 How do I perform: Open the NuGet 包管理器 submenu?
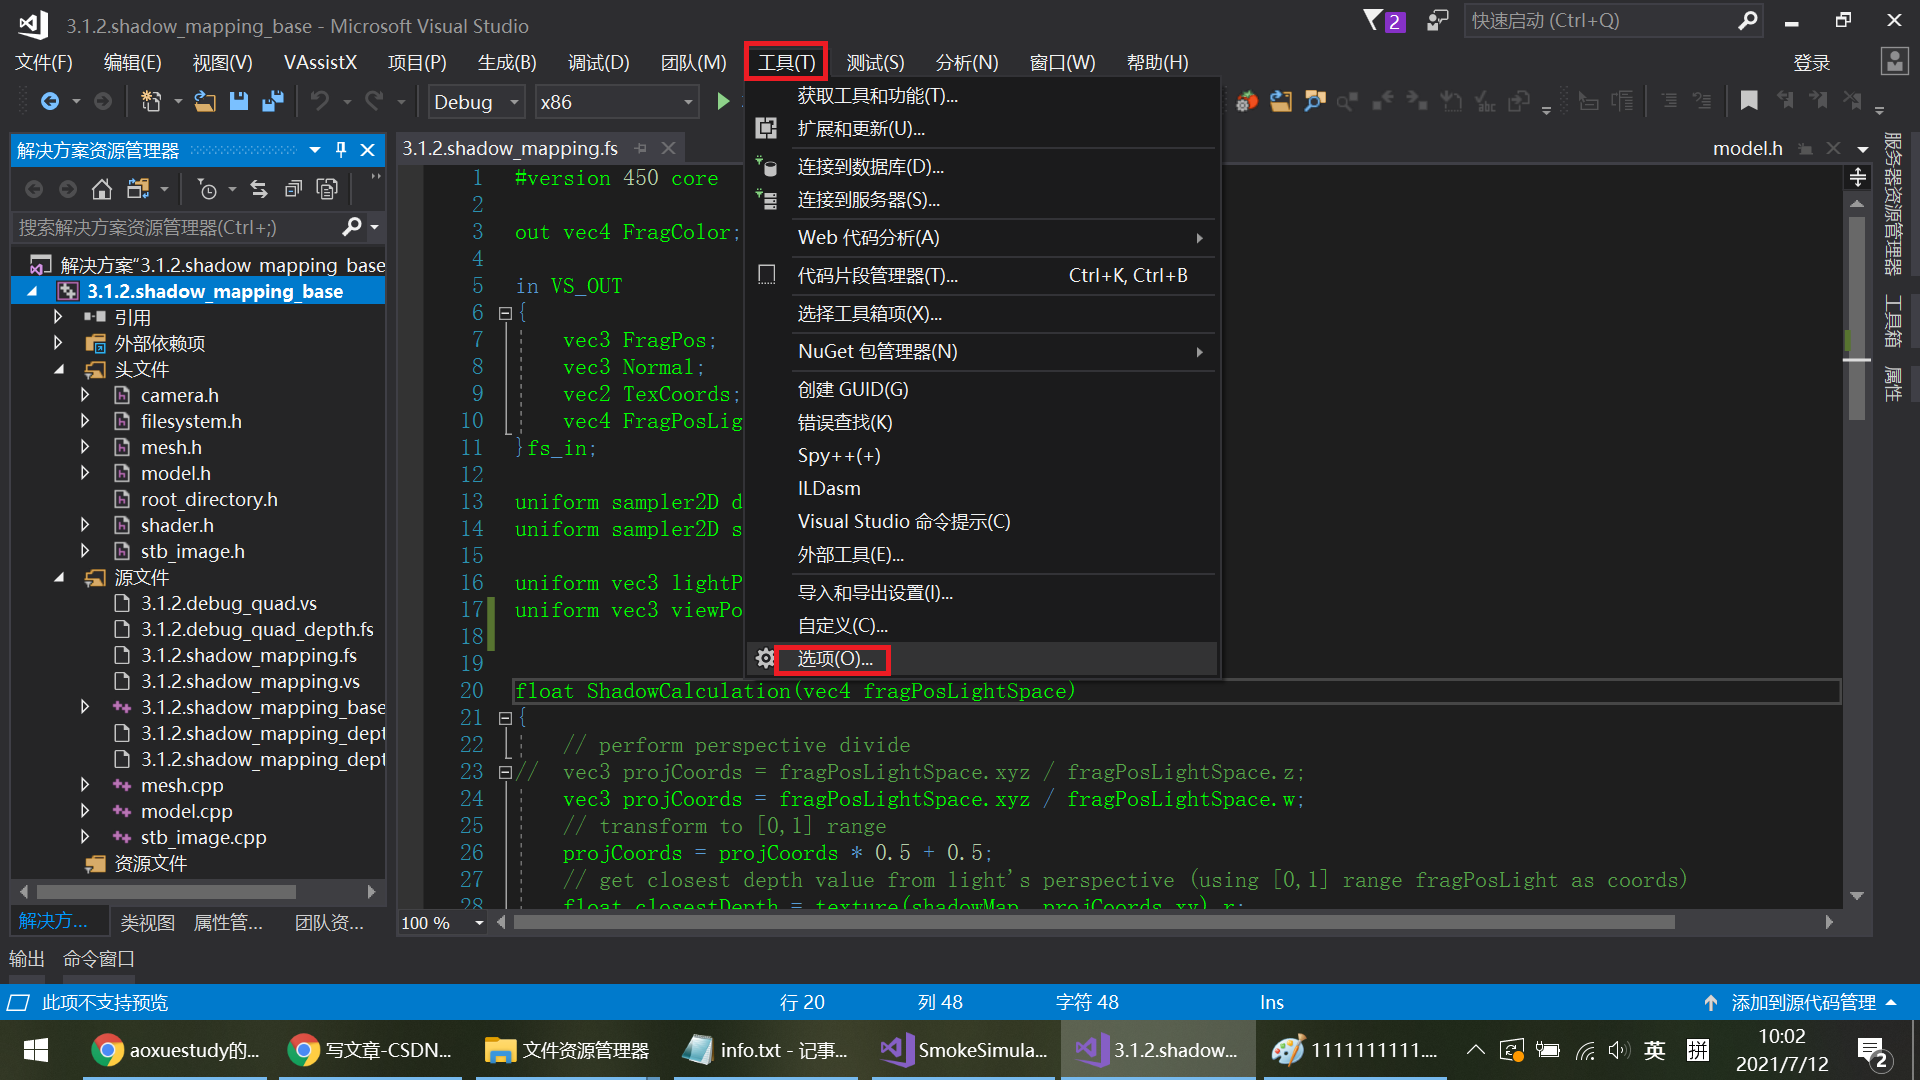pos(877,352)
